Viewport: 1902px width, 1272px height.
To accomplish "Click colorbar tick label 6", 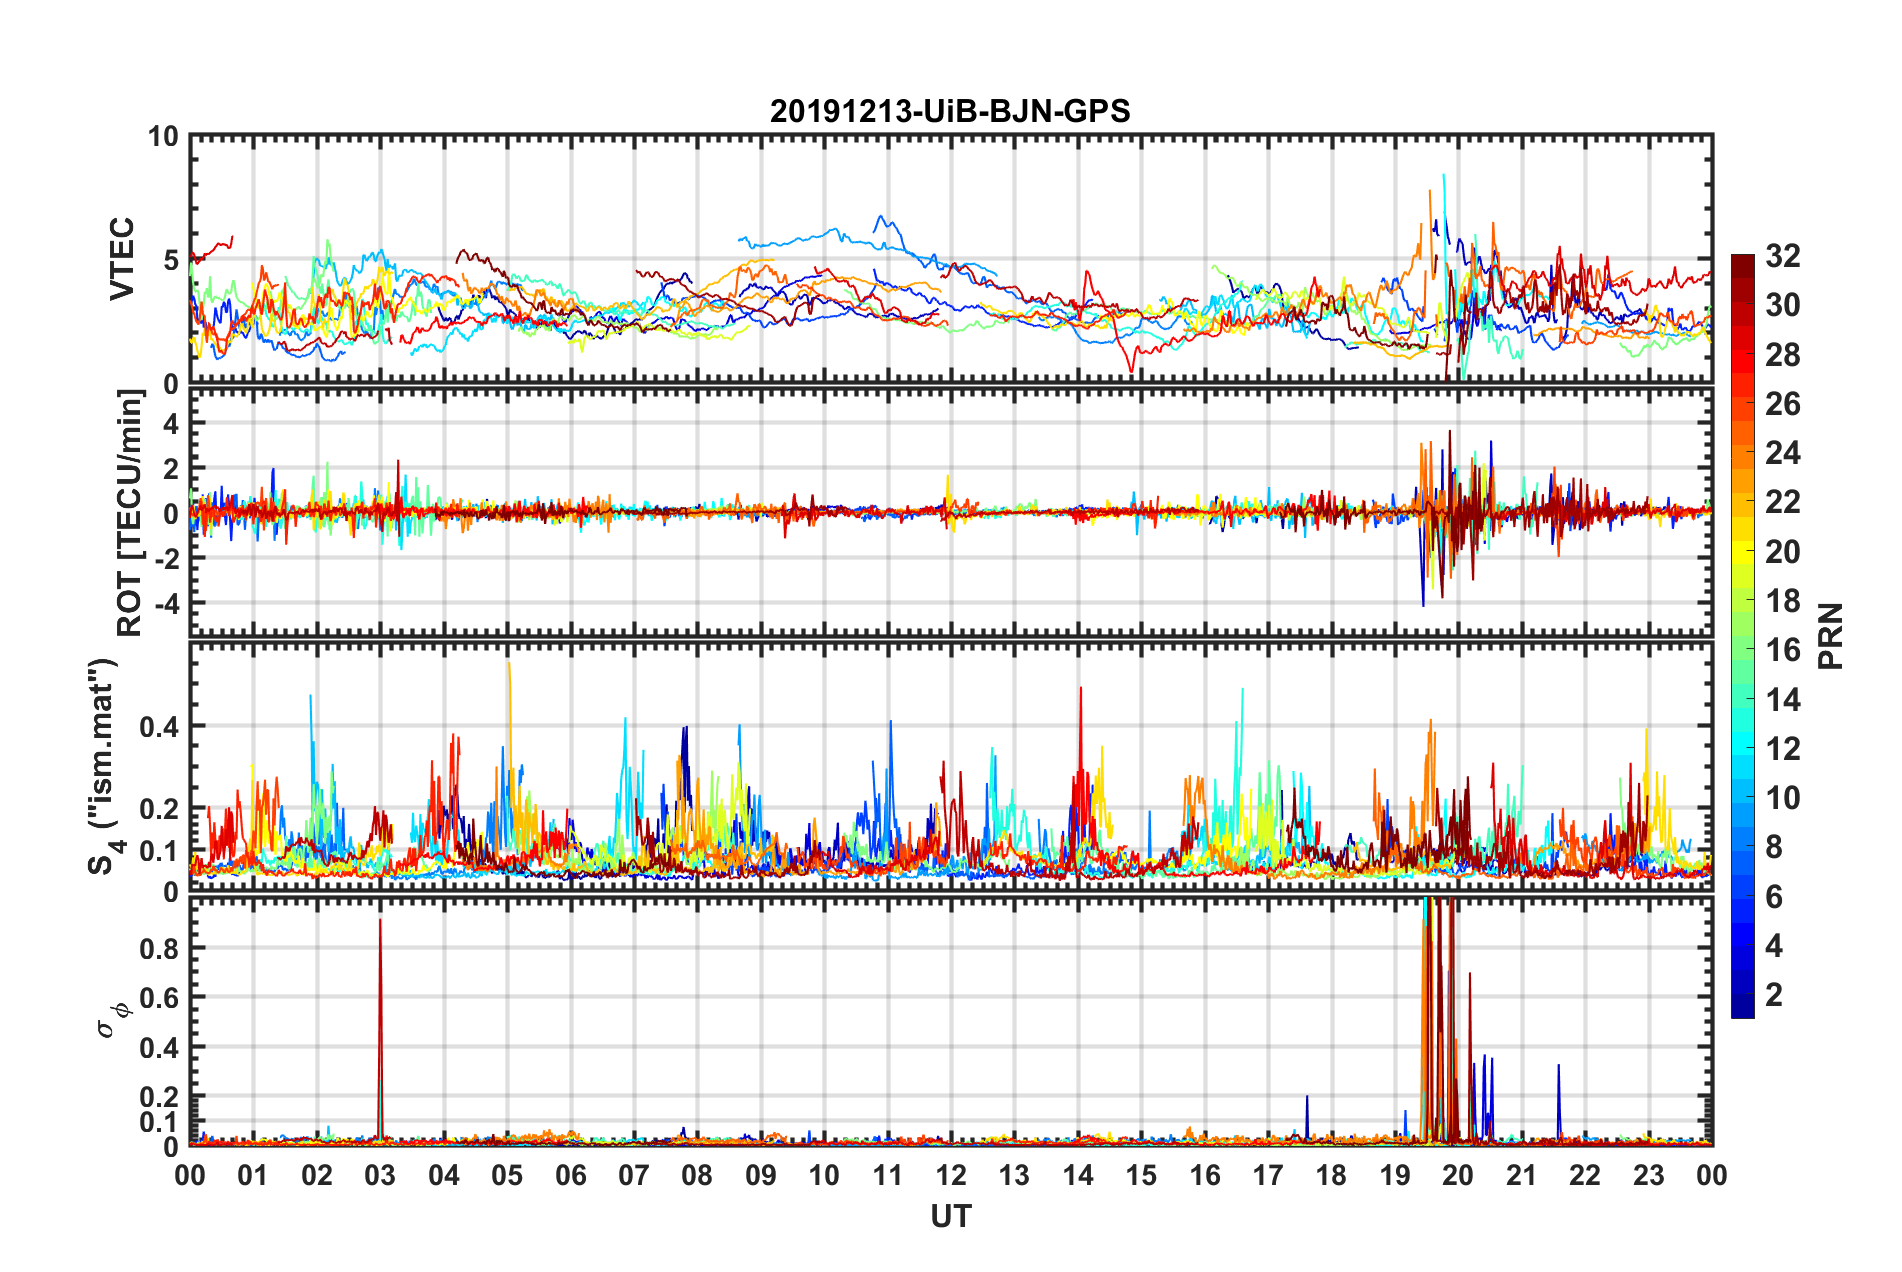I will 1774,897.
